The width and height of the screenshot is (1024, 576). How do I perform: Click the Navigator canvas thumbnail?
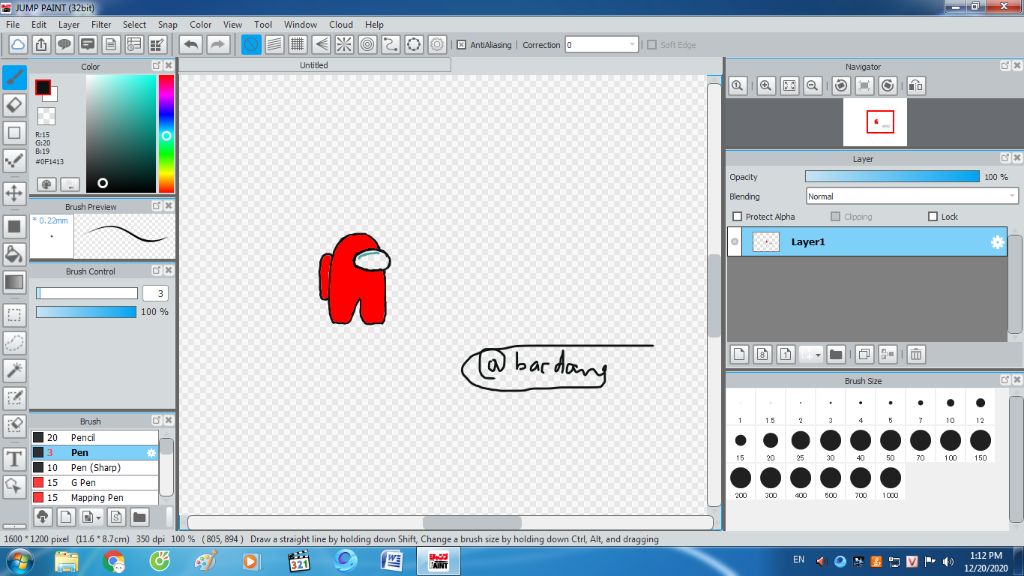[874, 122]
